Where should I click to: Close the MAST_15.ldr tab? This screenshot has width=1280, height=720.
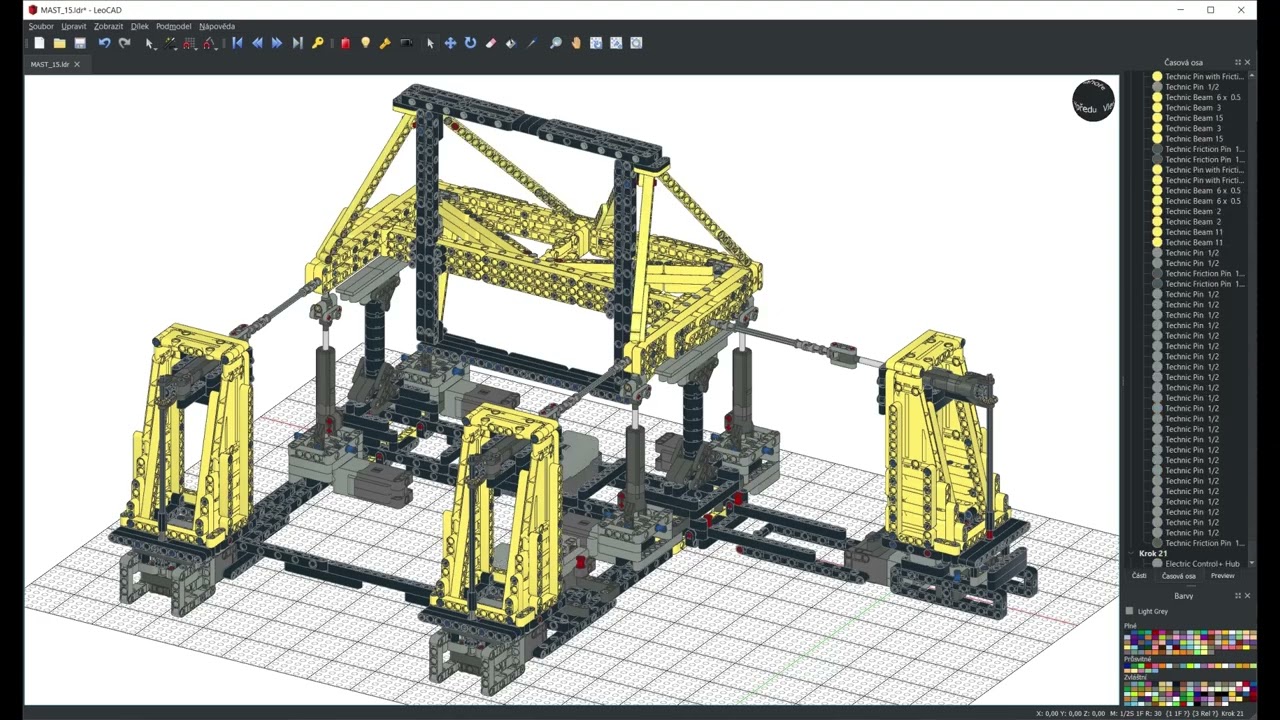77,64
